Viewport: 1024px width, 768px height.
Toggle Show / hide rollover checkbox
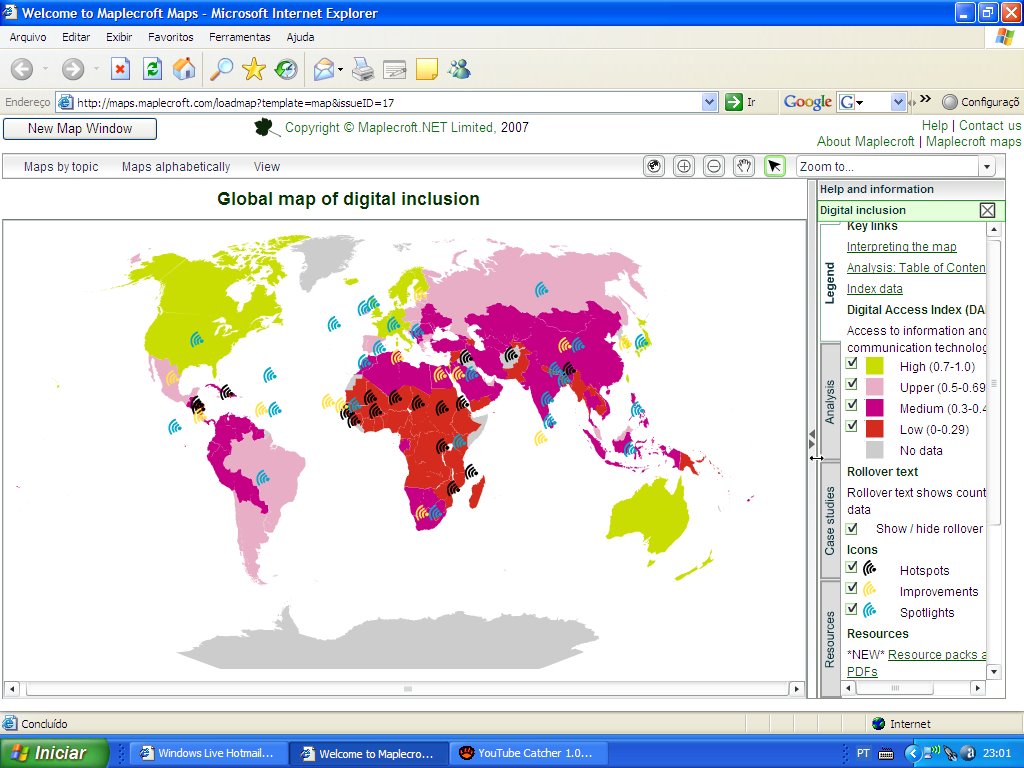[852, 528]
